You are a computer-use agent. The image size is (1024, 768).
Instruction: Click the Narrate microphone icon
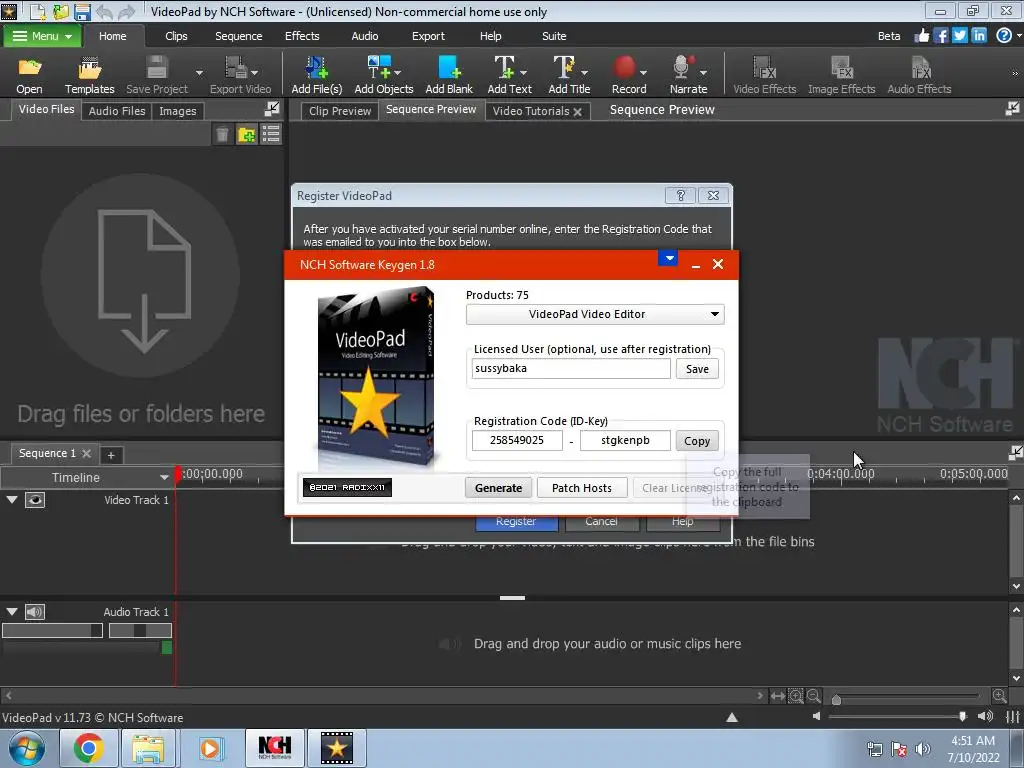[683, 67]
